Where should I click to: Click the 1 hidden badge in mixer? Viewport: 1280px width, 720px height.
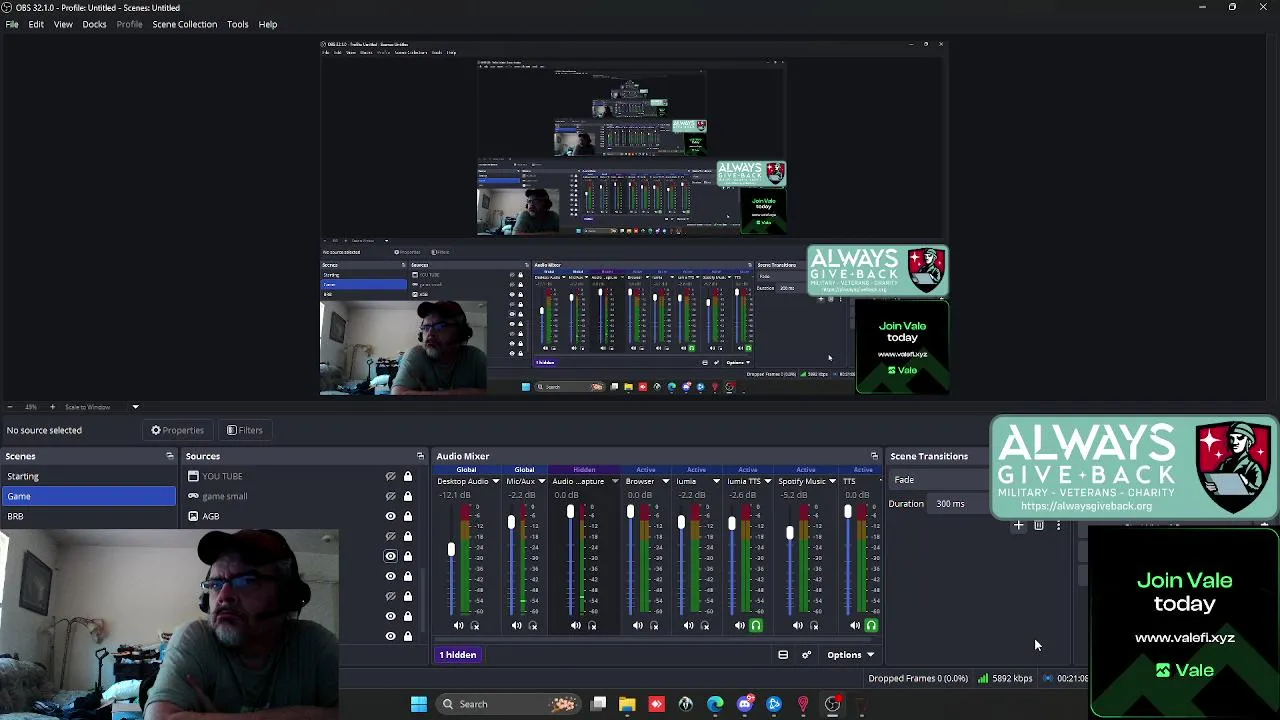pyautogui.click(x=458, y=655)
